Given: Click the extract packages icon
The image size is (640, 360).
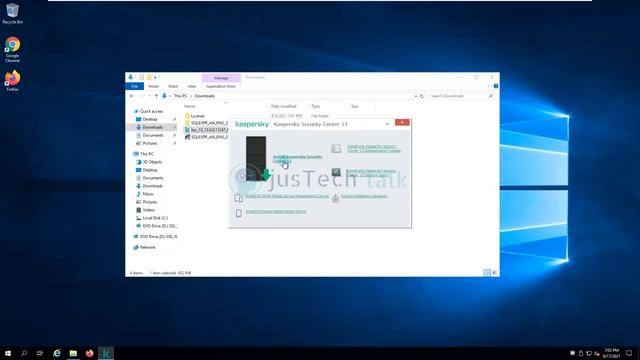Looking at the screenshot, I should [x=335, y=198].
